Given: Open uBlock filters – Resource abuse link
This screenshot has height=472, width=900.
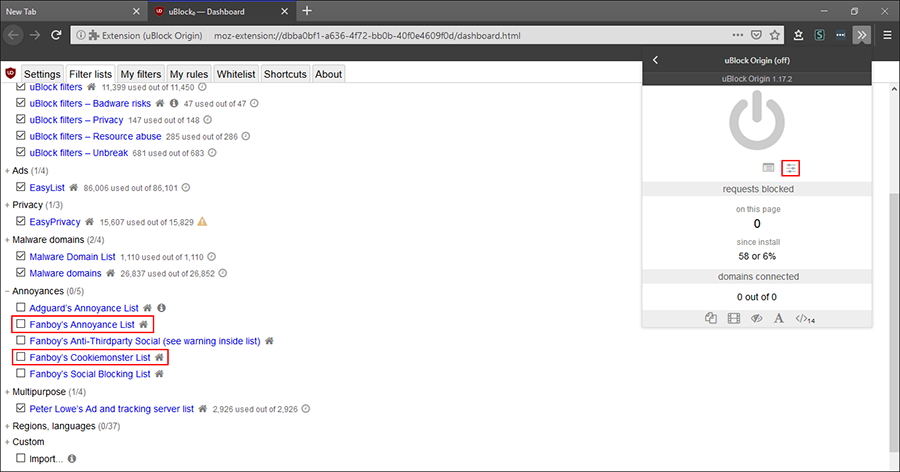Looking at the screenshot, I should pos(95,136).
